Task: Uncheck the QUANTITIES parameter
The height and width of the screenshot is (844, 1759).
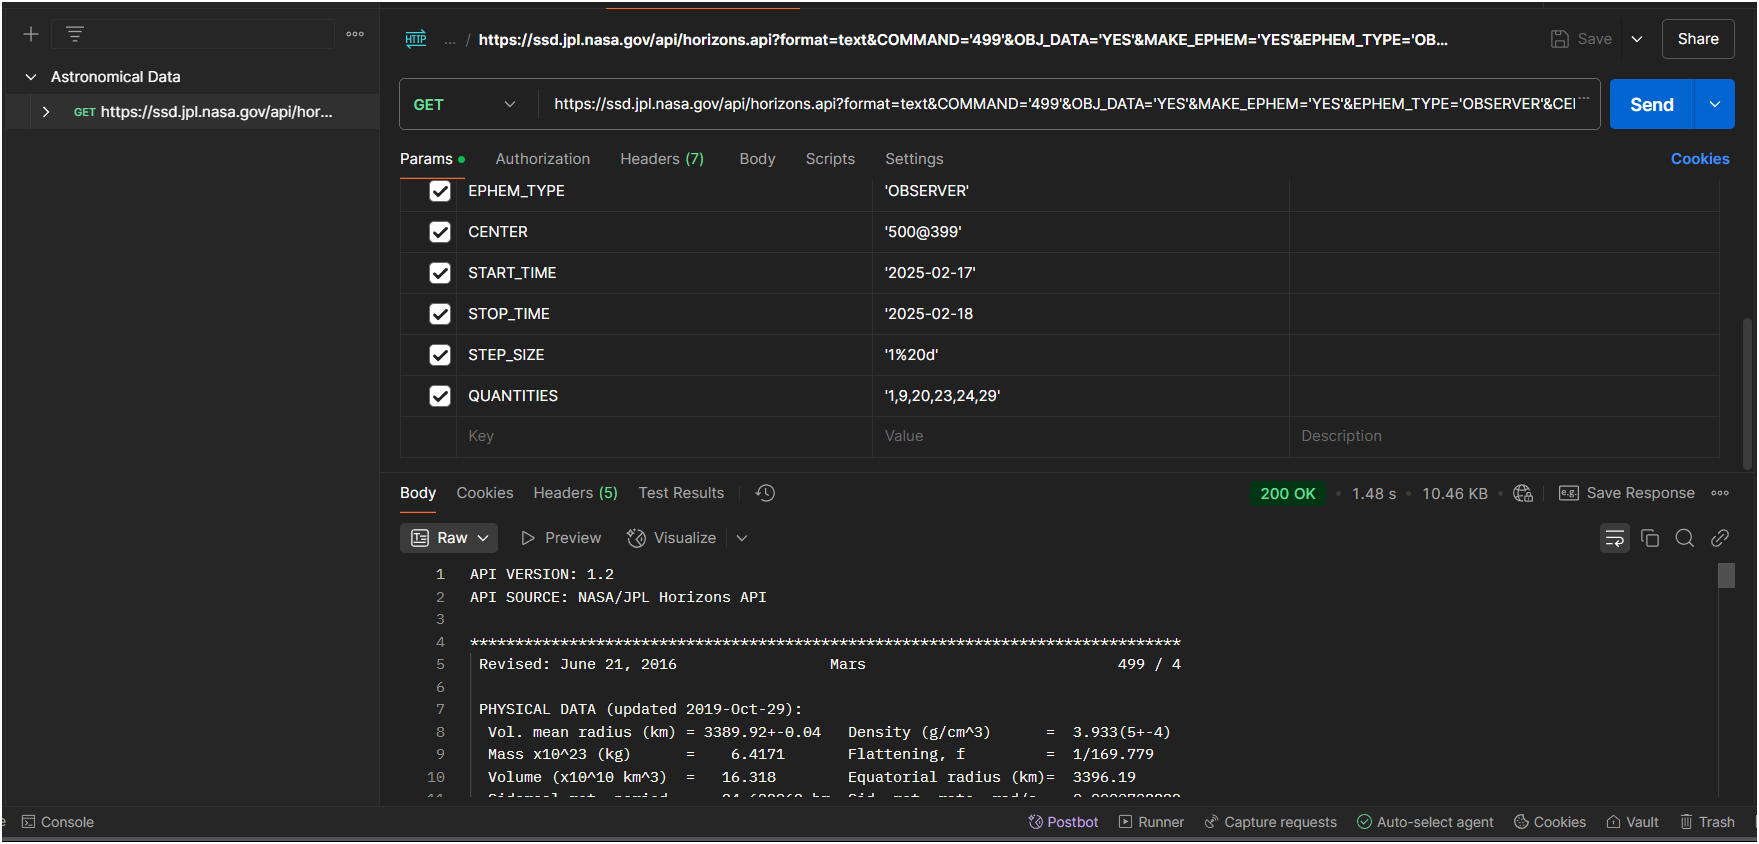Action: pos(440,396)
